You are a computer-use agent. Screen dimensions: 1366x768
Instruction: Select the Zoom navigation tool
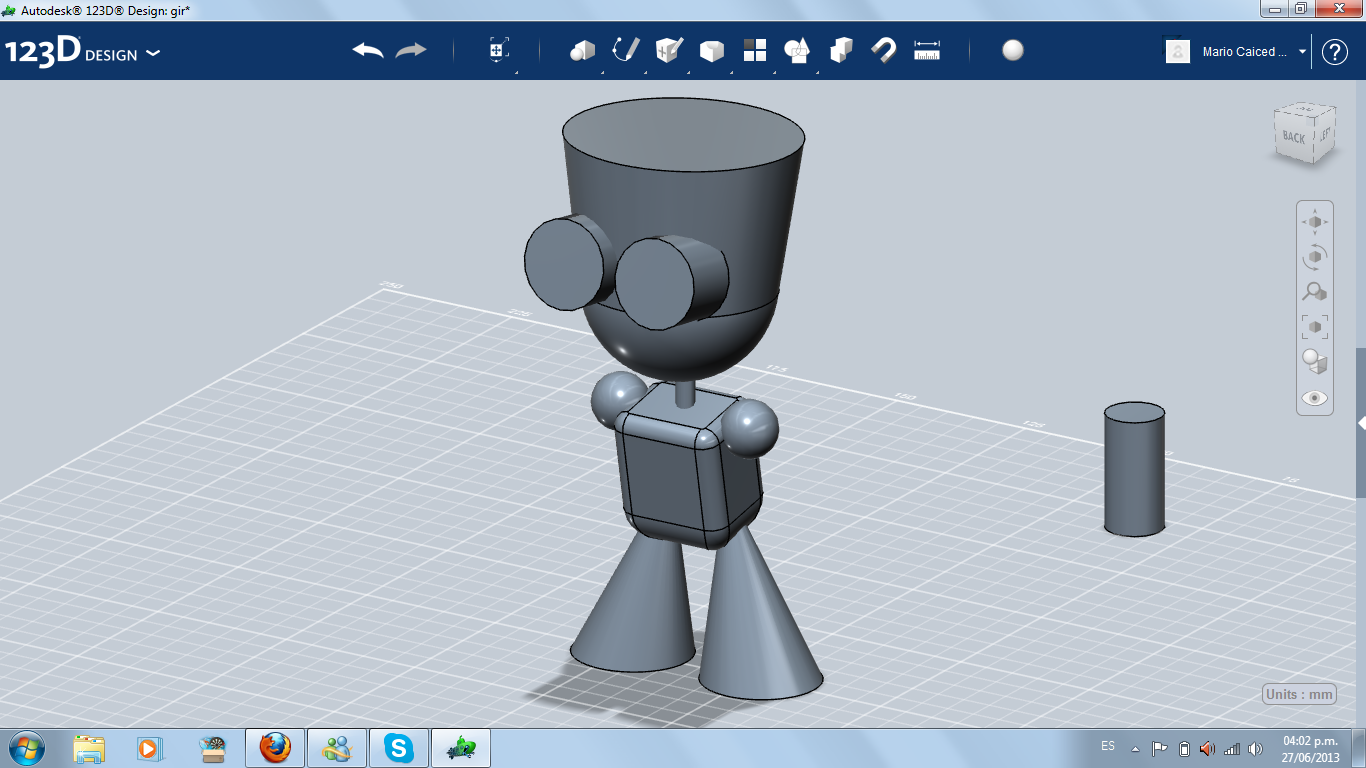coord(1315,291)
